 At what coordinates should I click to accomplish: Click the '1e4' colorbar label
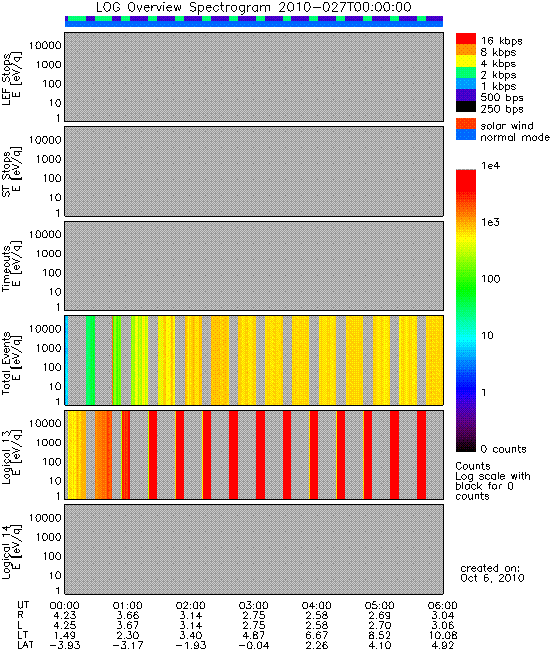[x=491, y=166]
